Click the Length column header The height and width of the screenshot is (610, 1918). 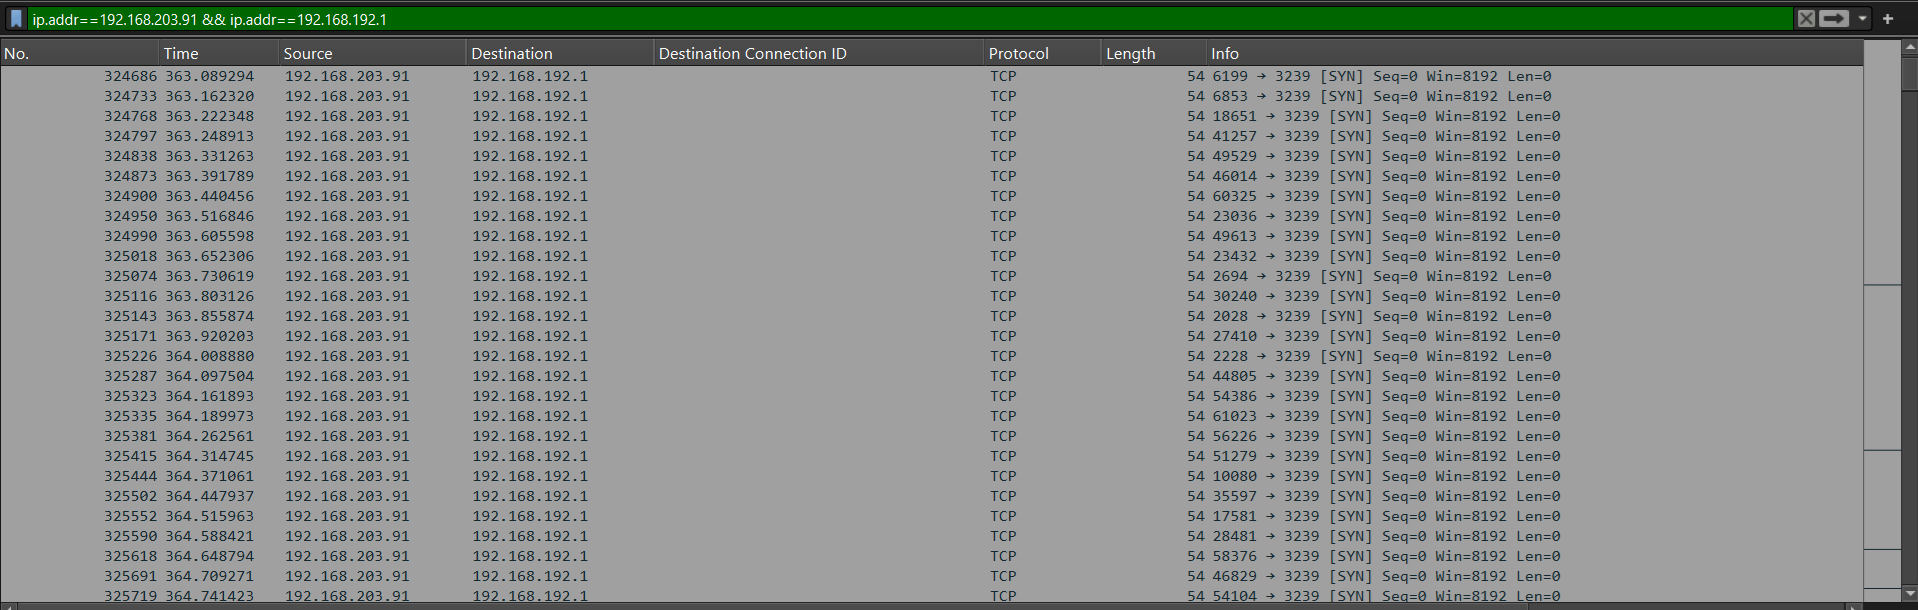pos(1152,54)
